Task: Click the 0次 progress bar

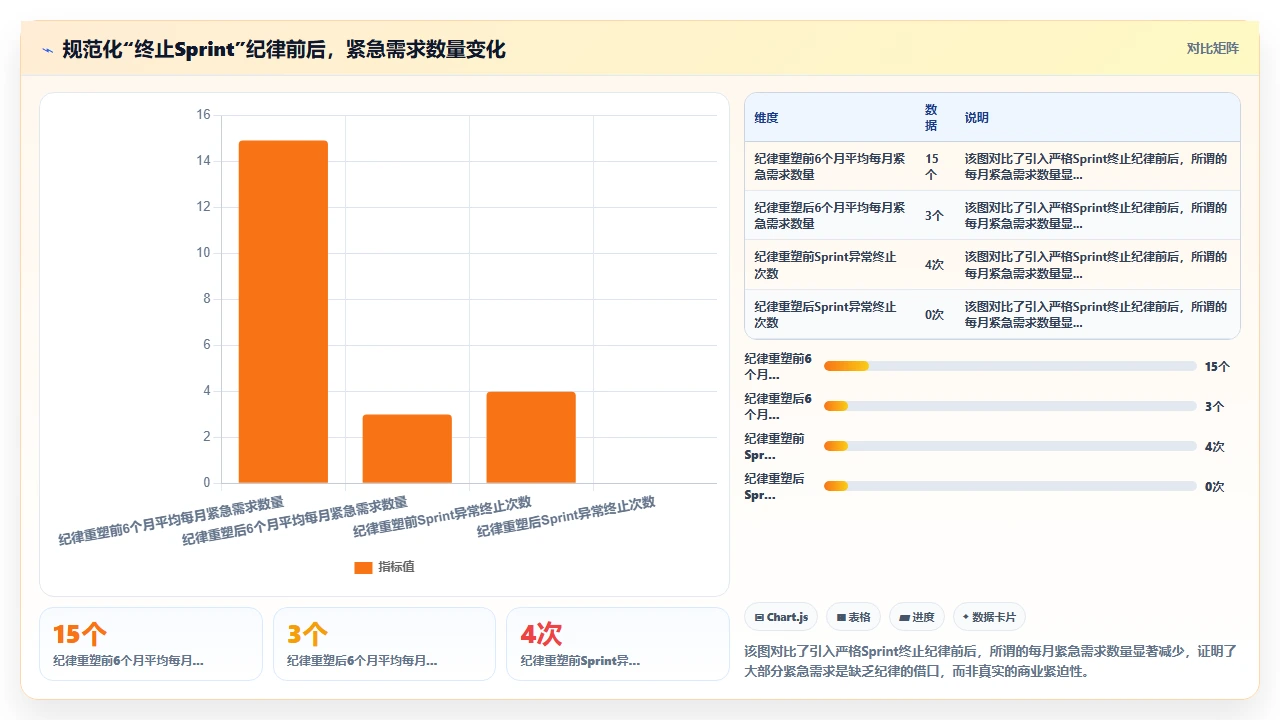Action: pyautogui.click(x=1010, y=486)
